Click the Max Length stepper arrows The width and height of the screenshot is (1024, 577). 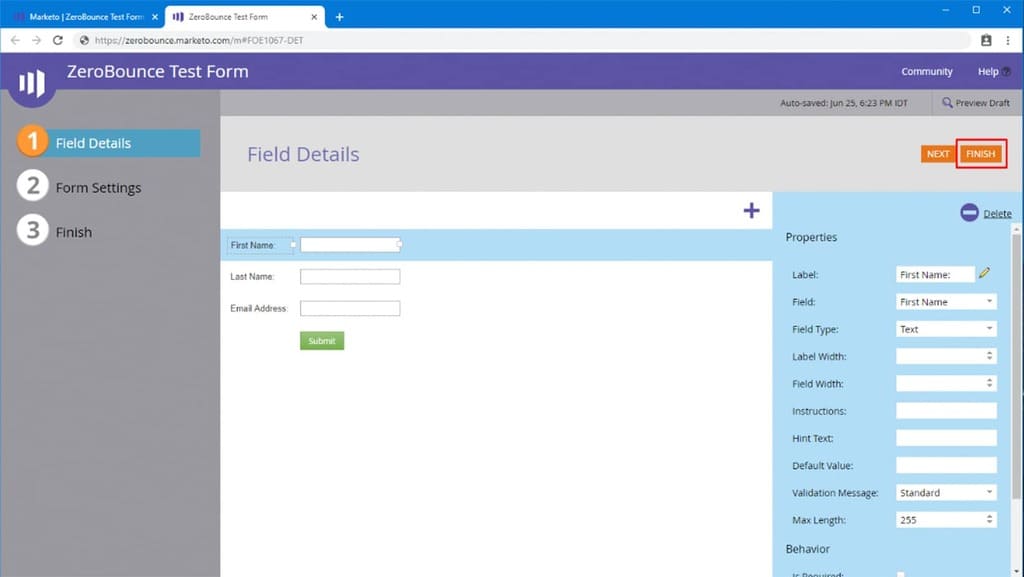pos(989,520)
